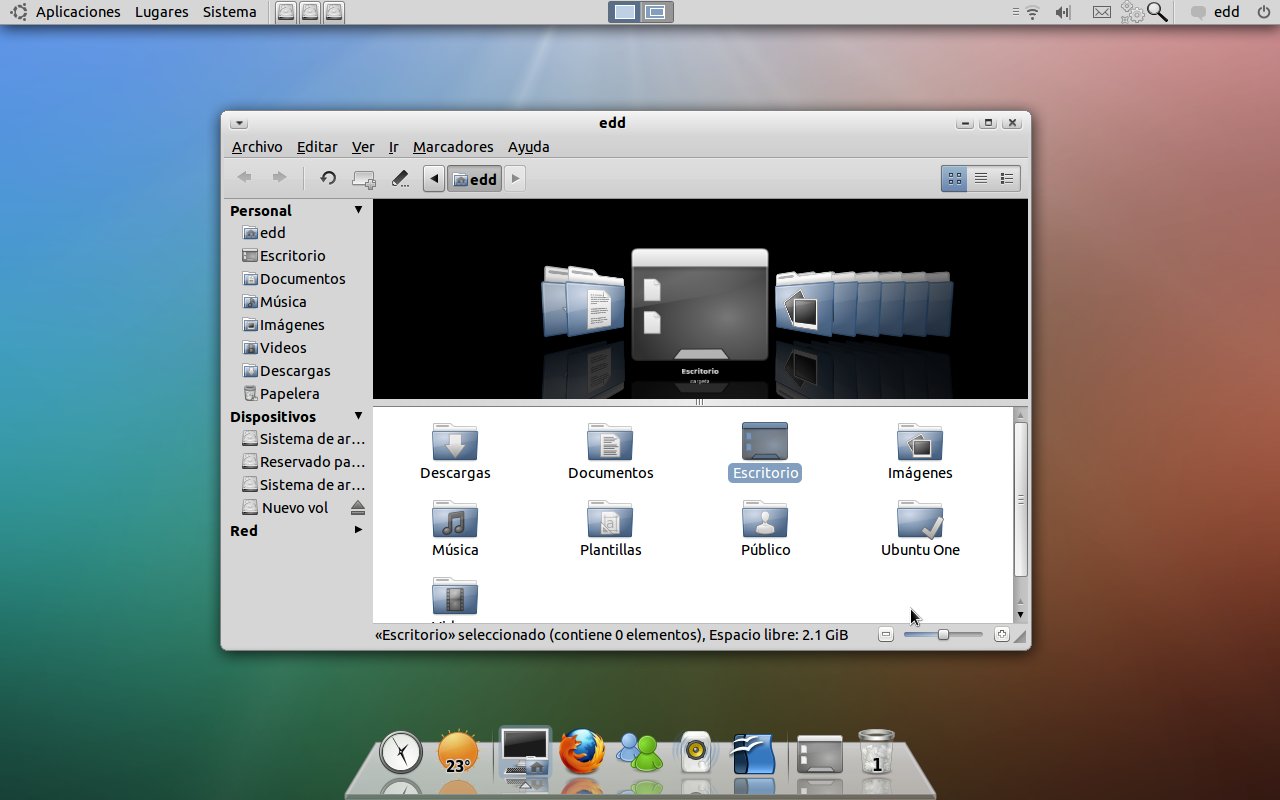Image resolution: width=1280 pixels, height=800 pixels.
Task: Expand the Red sidebar section
Action: click(358, 530)
